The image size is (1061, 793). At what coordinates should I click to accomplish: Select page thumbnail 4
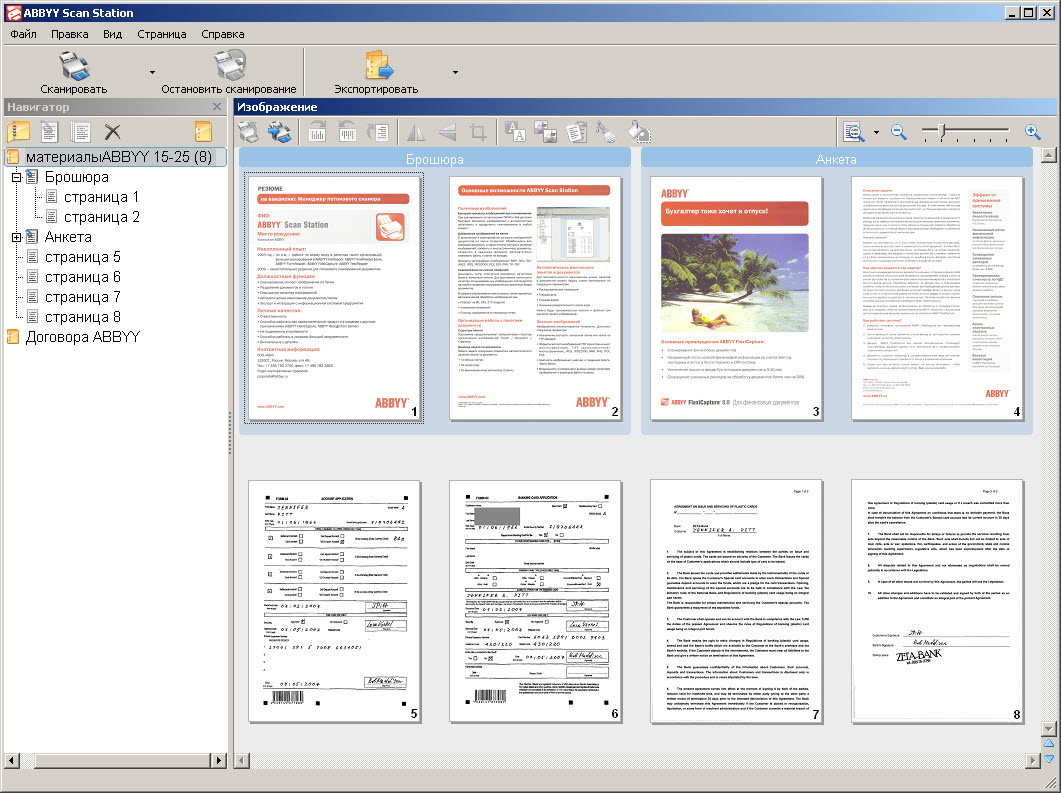click(937, 298)
